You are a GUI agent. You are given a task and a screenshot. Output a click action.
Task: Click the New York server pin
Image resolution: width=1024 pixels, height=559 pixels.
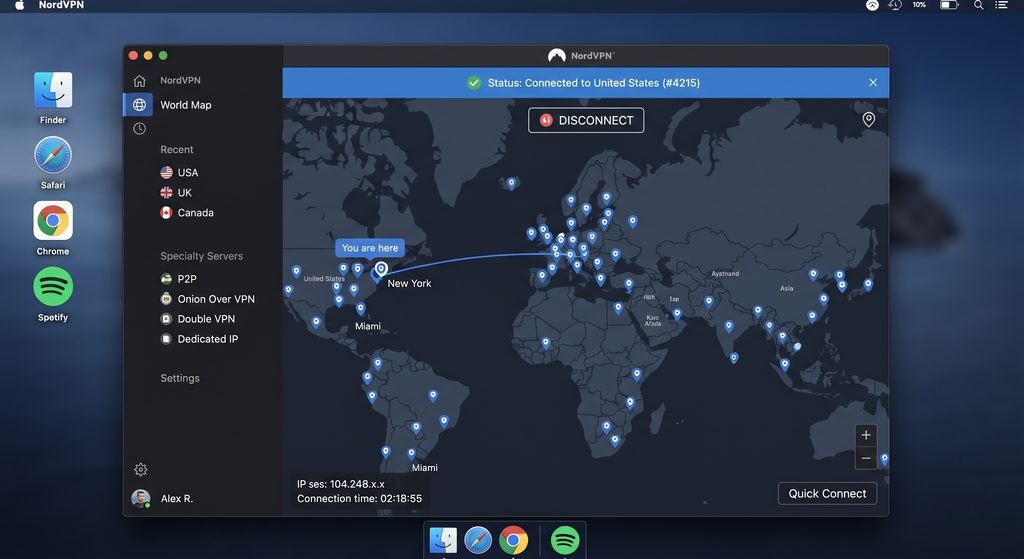381,269
